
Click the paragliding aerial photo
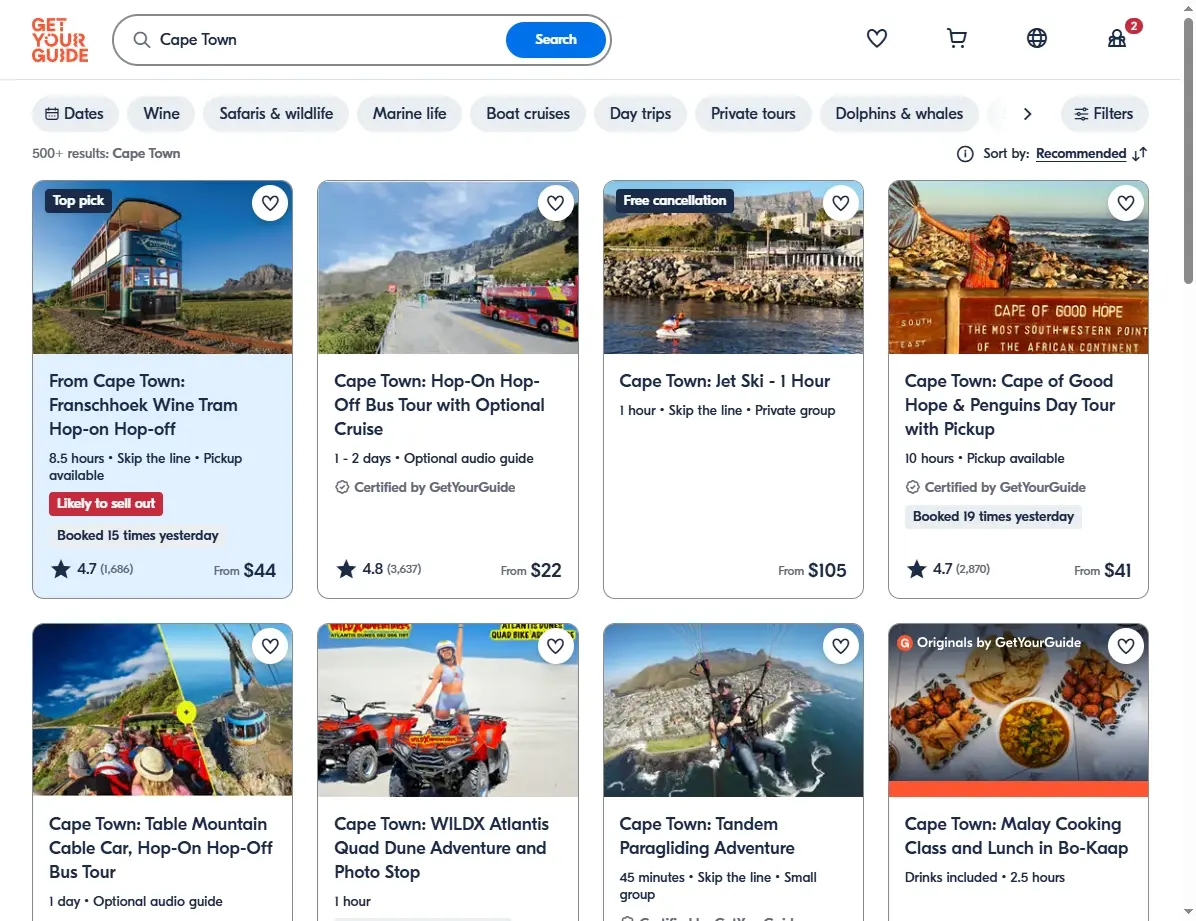(733, 710)
